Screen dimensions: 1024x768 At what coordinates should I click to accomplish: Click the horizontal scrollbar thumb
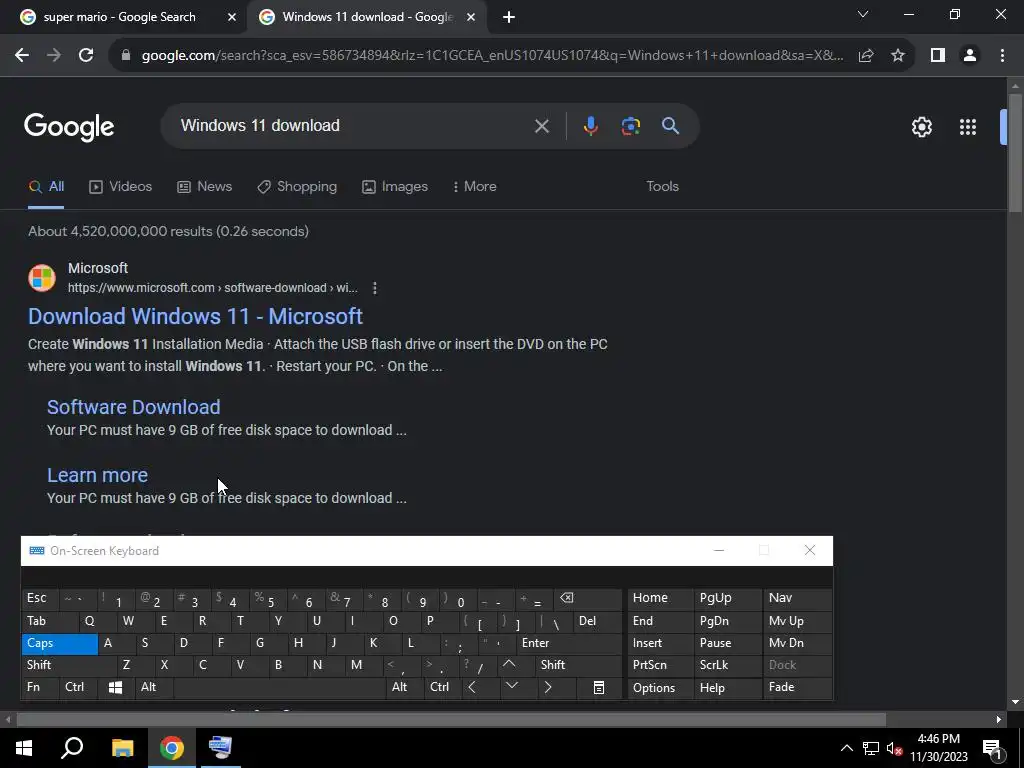[451, 720]
